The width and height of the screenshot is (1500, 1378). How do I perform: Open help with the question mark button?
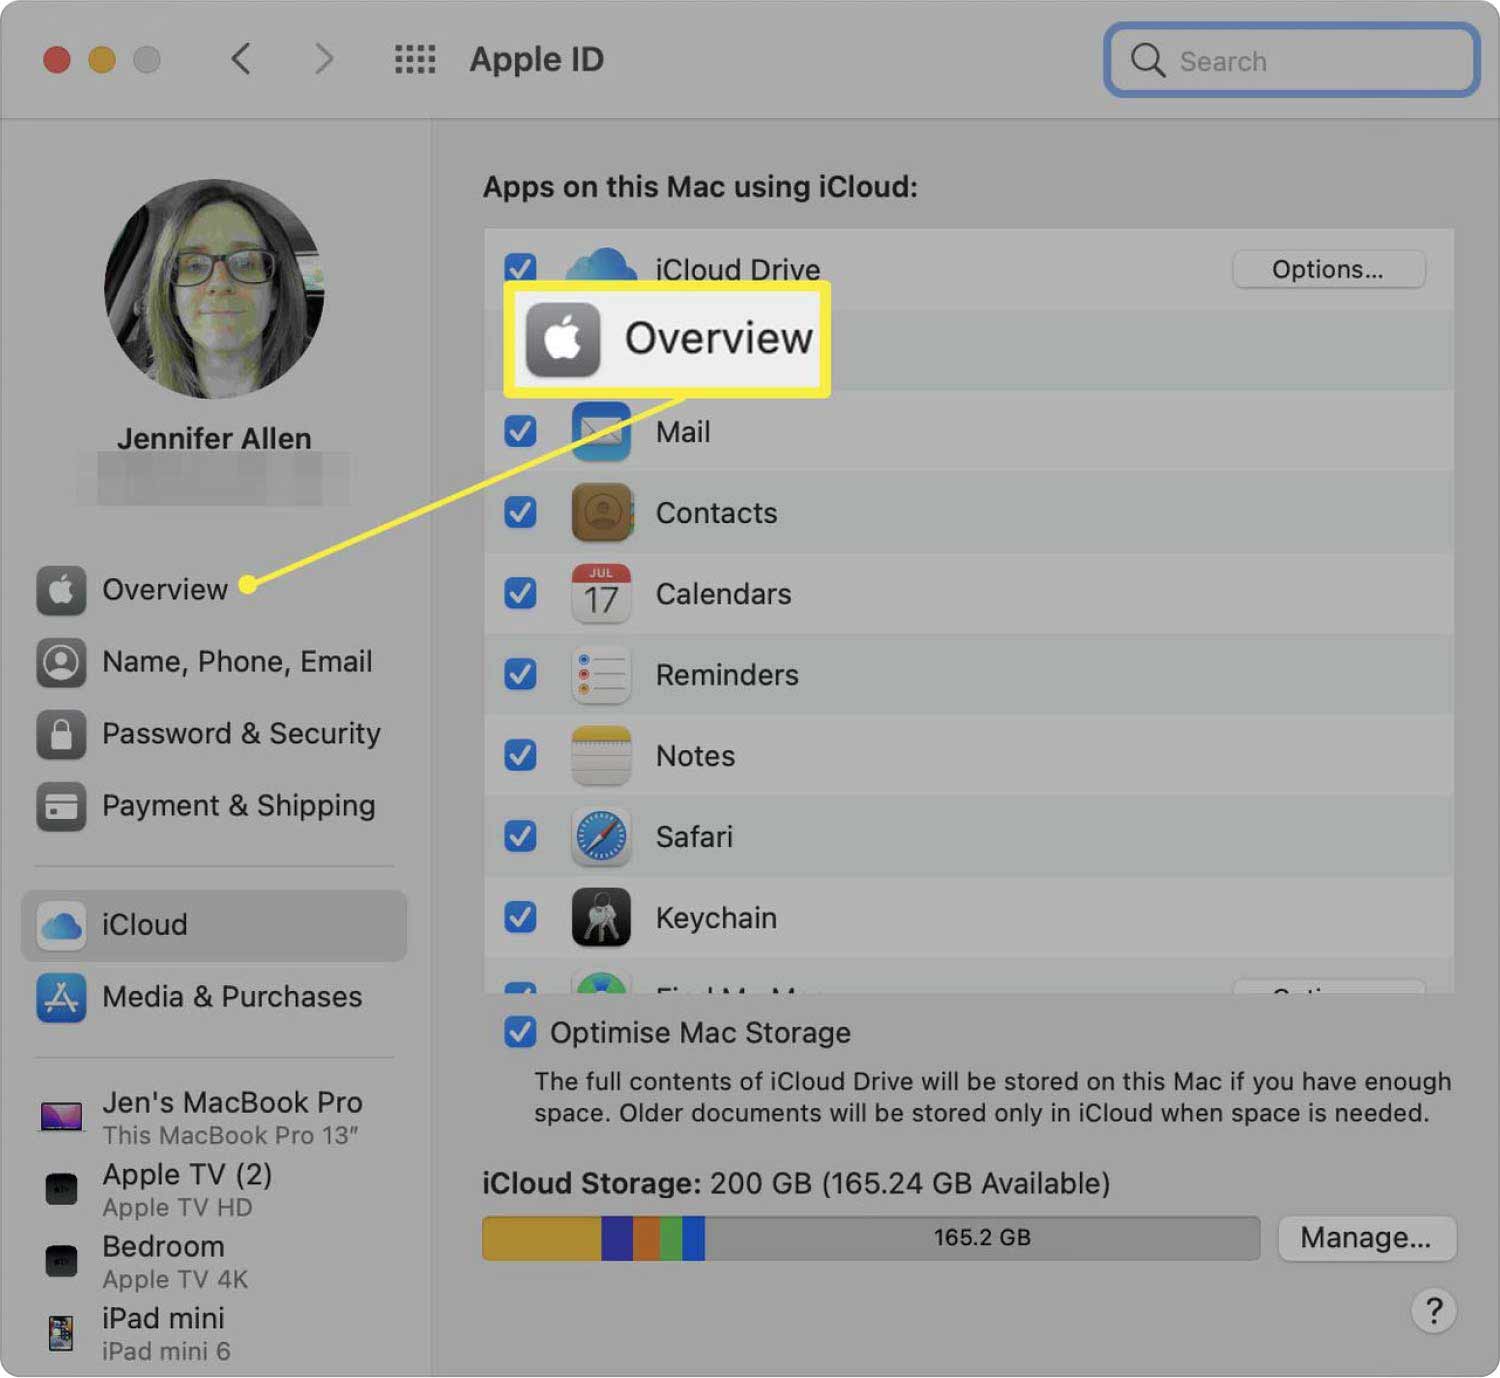tap(1433, 1310)
